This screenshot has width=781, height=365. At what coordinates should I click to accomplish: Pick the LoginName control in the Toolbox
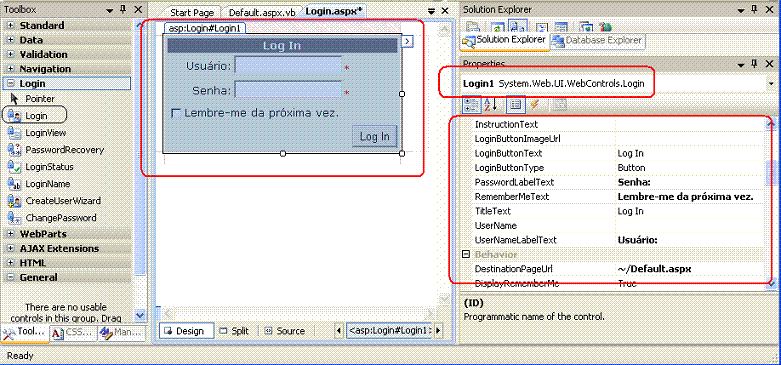(40, 184)
